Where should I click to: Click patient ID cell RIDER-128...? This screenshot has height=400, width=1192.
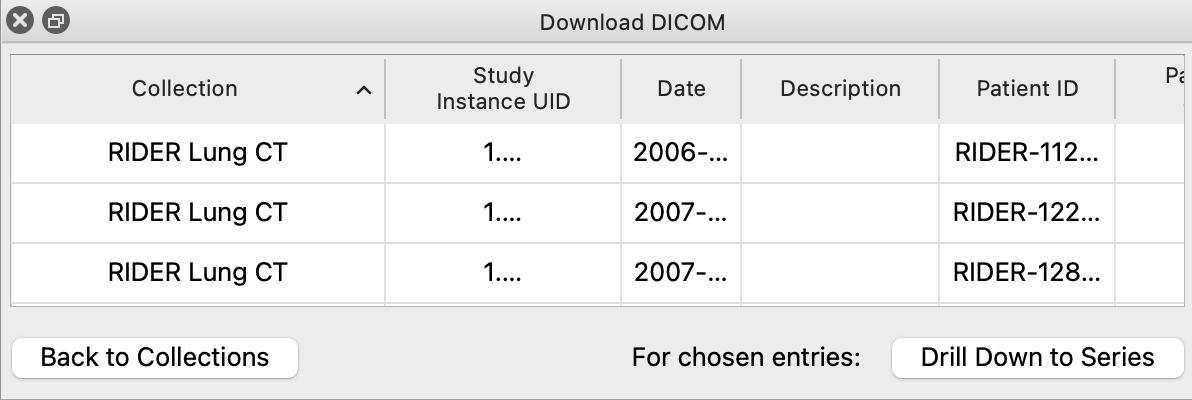click(1027, 272)
